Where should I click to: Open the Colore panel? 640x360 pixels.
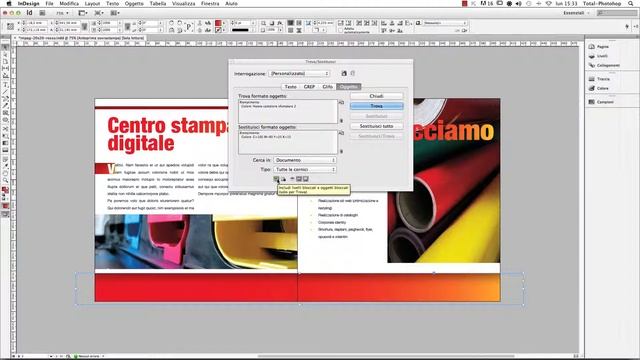click(x=599, y=88)
